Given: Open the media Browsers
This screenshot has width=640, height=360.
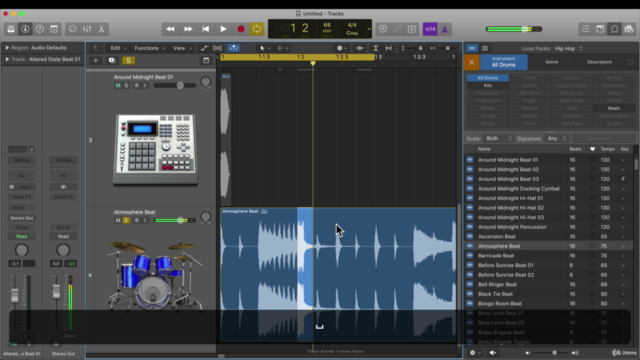Looking at the screenshot, I should pyautogui.click(x=629, y=29).
